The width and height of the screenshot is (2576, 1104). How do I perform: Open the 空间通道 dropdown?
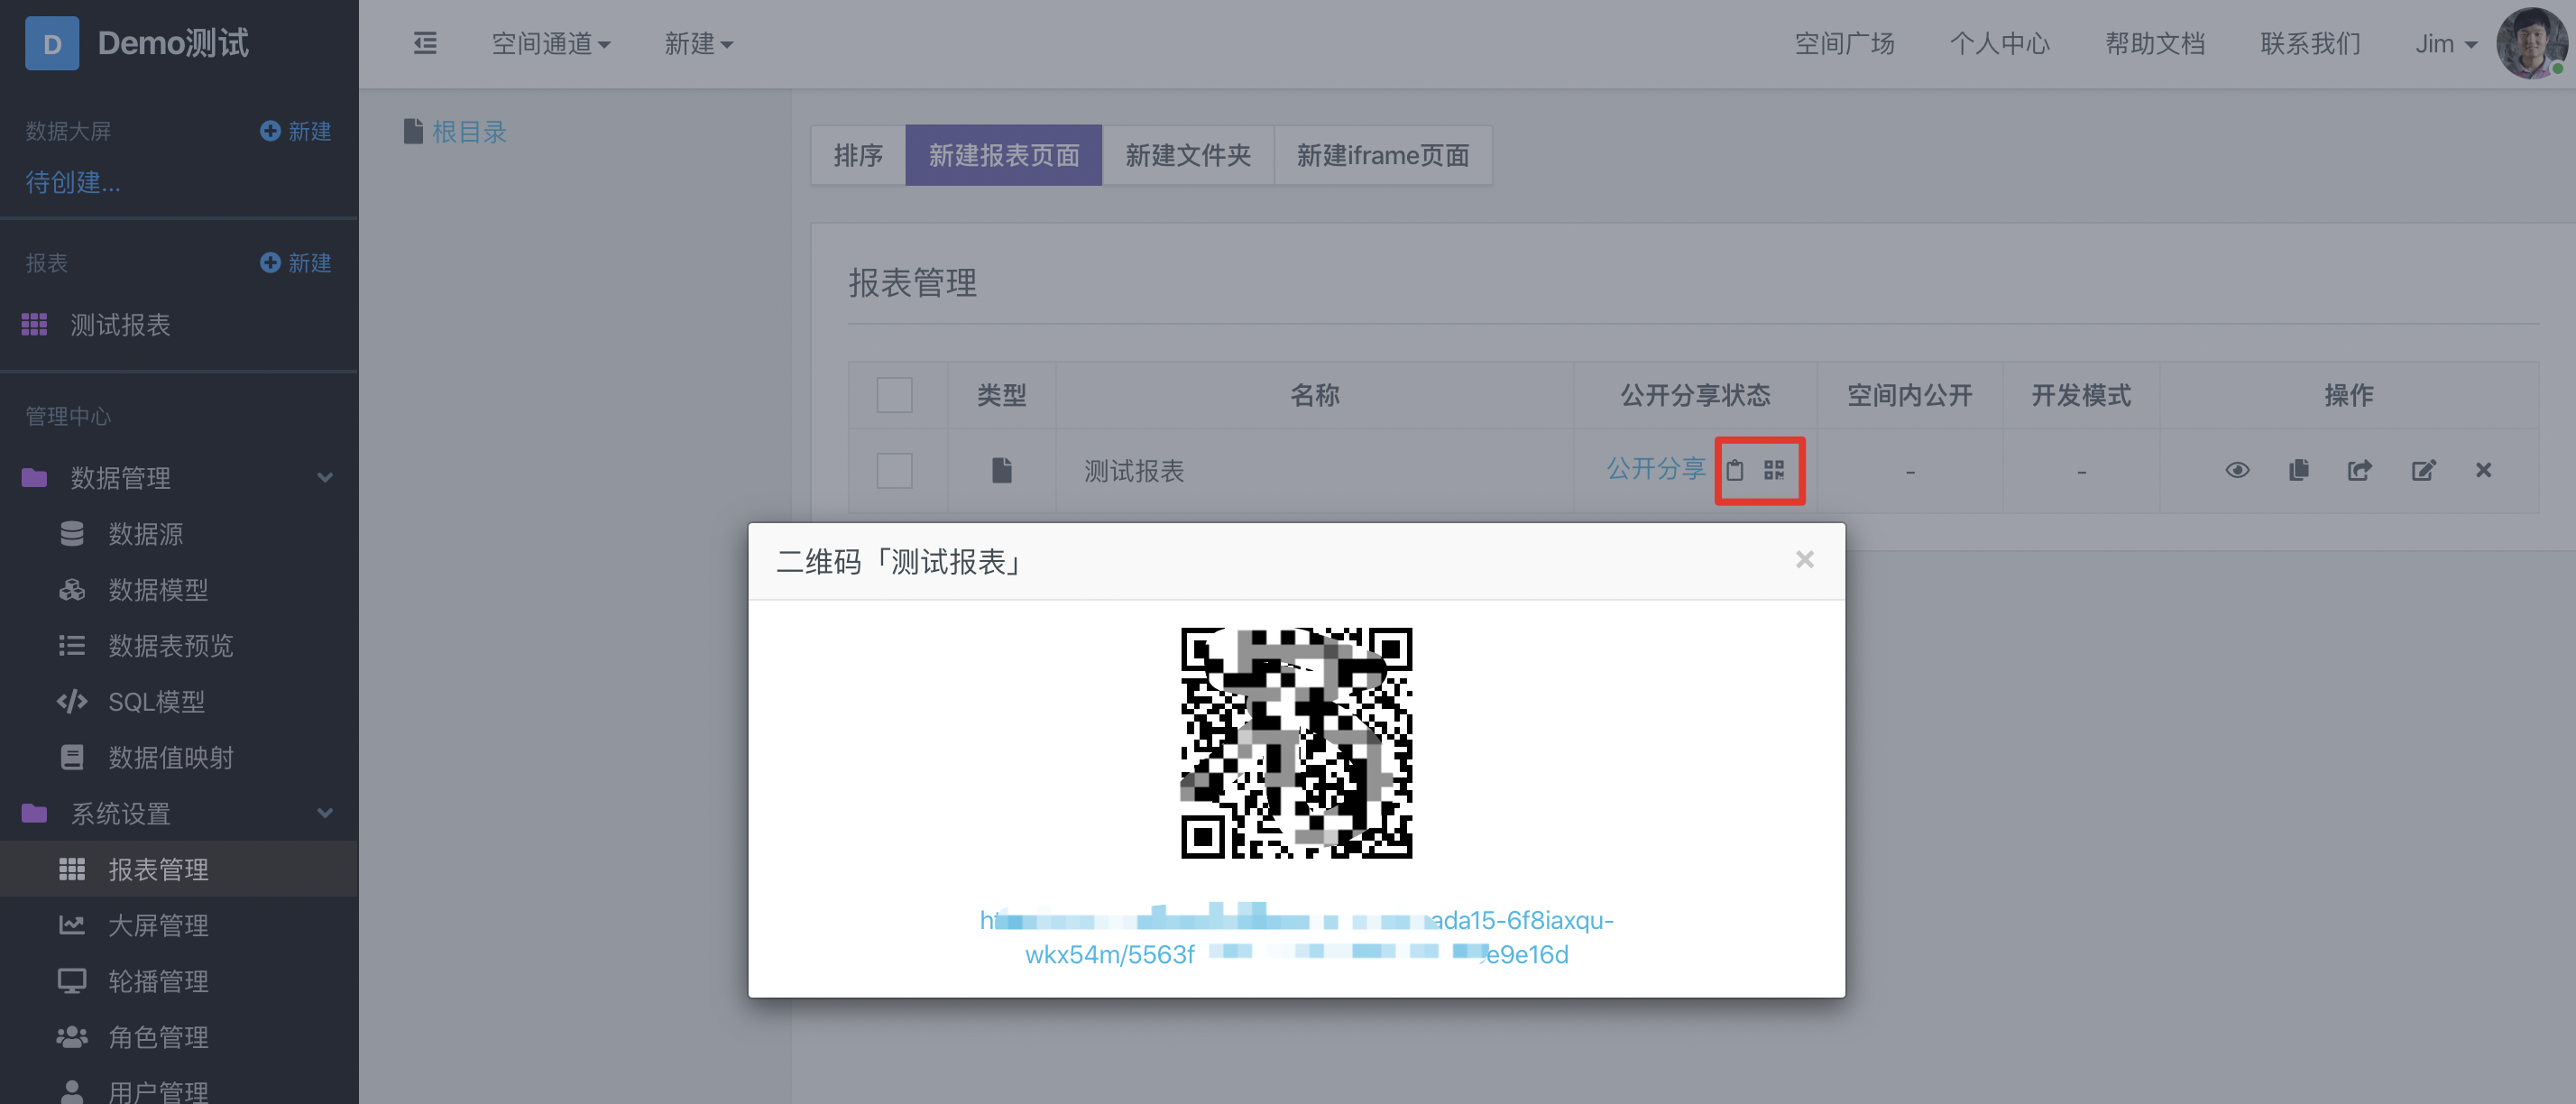coord(550,44)
